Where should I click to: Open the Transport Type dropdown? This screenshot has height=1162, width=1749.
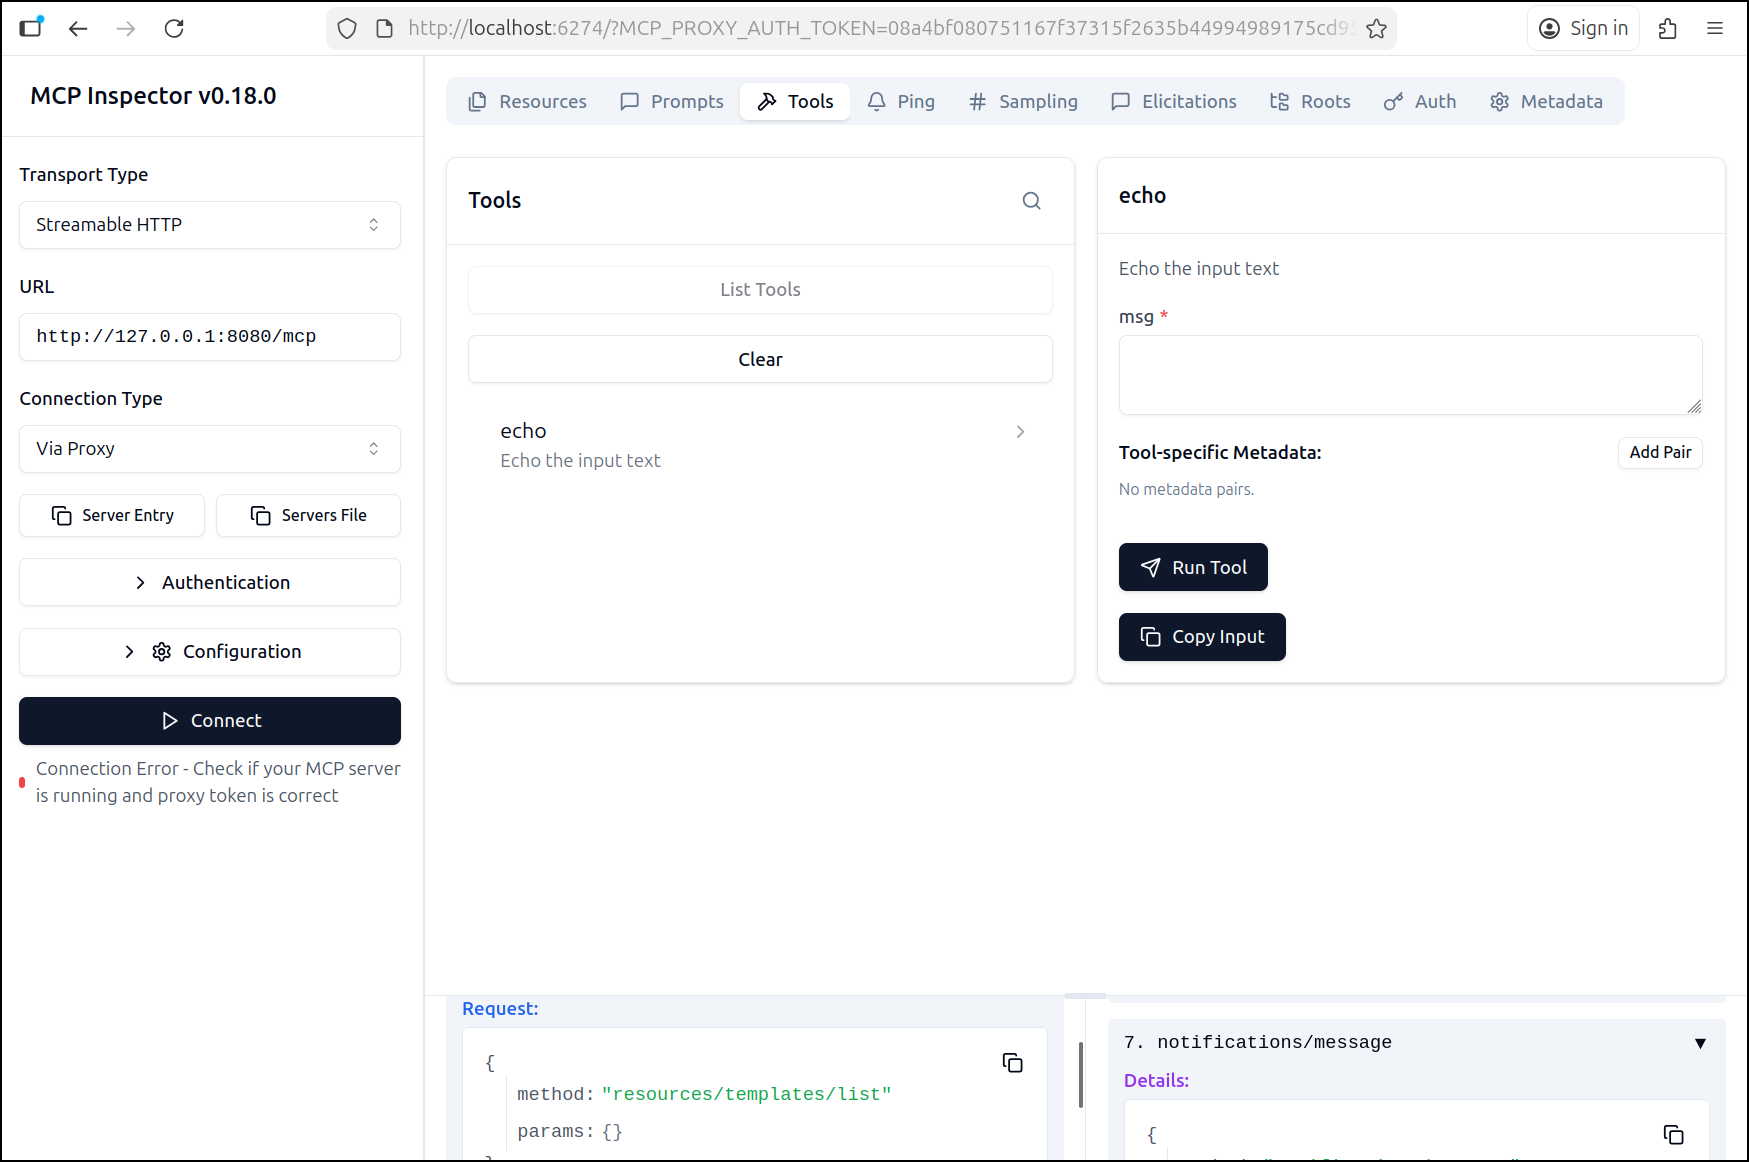coord(210,225)
